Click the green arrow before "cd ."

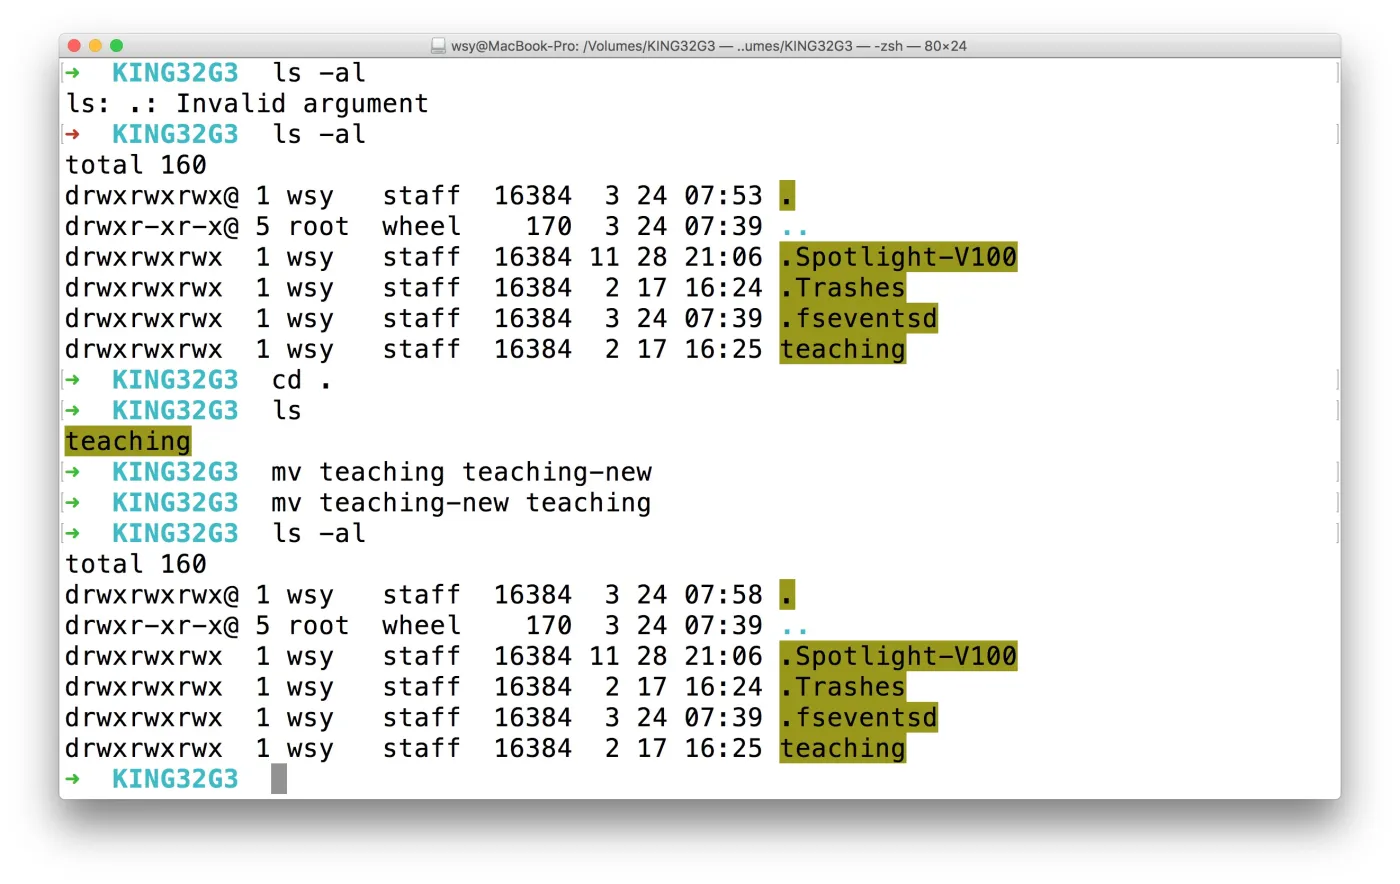pyautogui.click(x=72, y=380)
